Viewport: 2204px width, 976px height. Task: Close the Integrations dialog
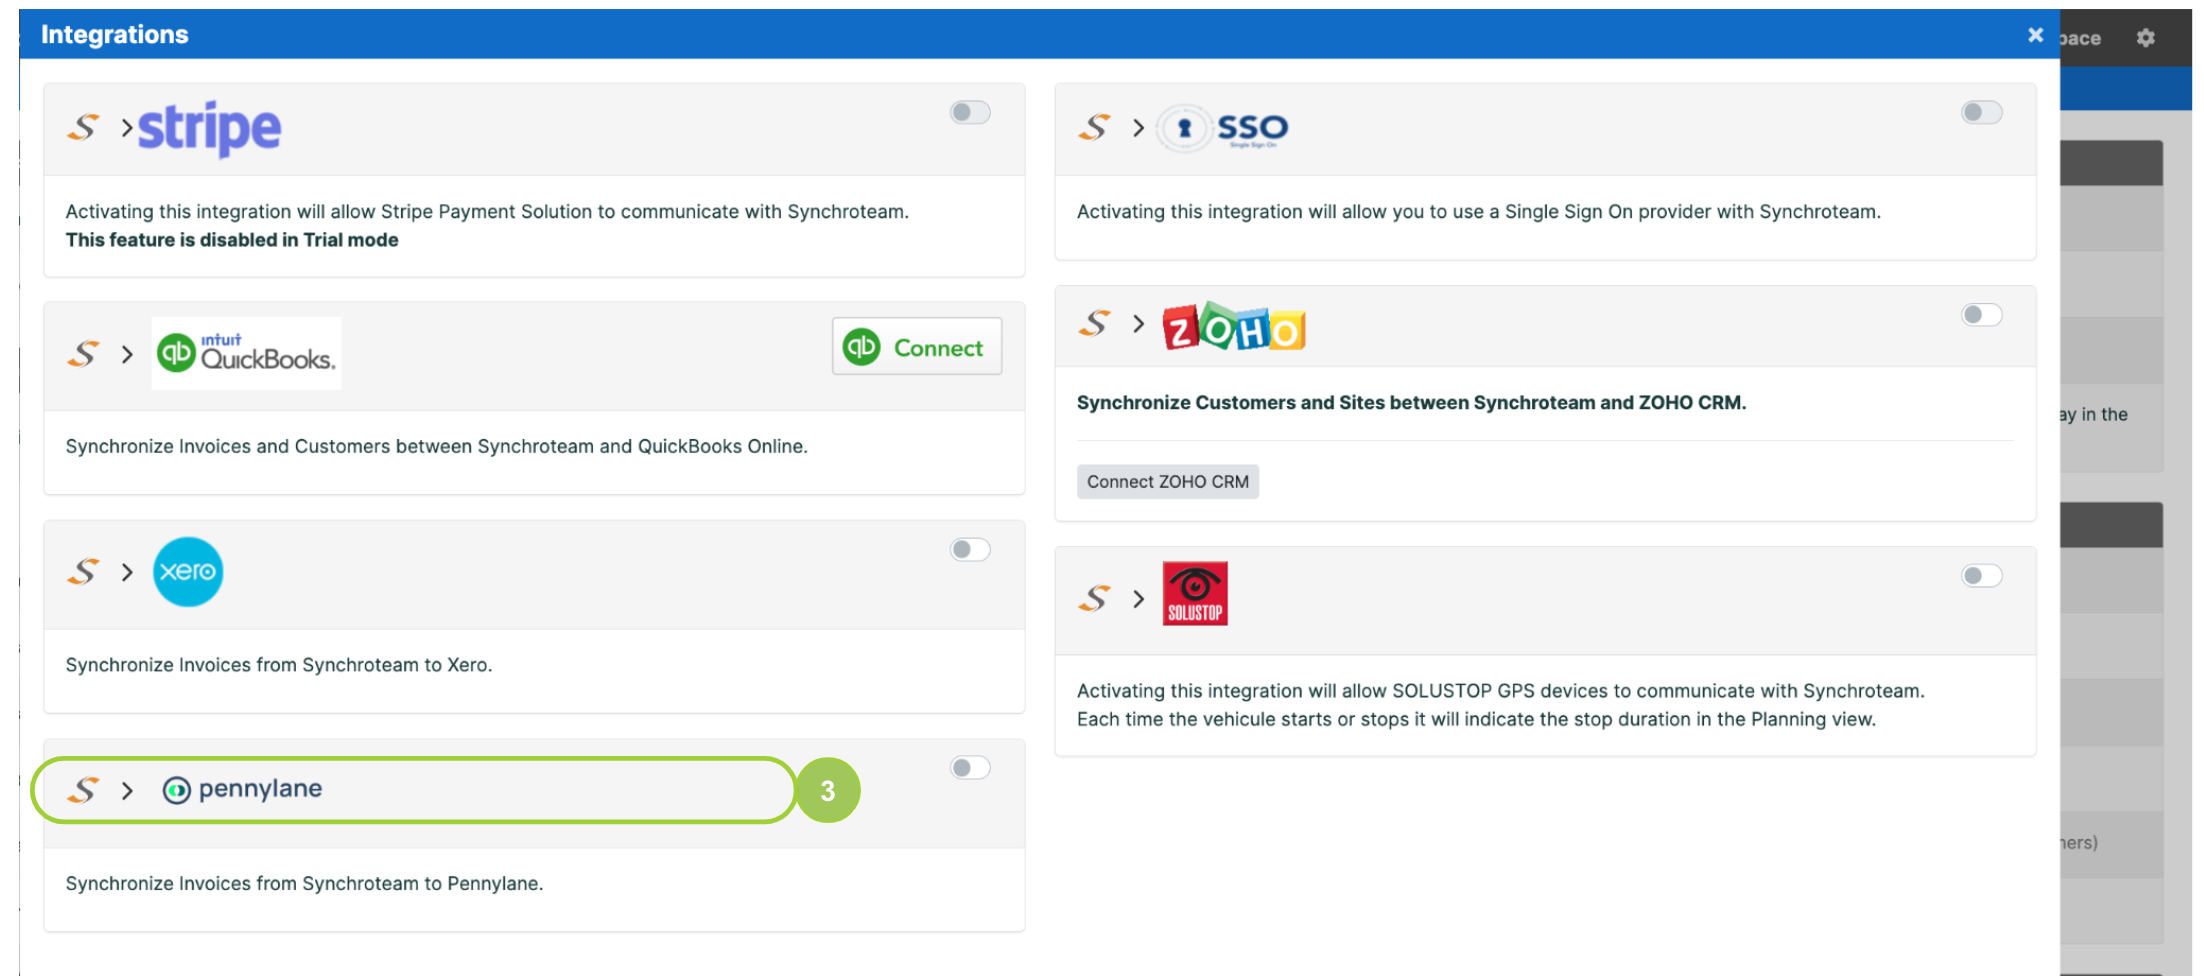click(2035, 35)
